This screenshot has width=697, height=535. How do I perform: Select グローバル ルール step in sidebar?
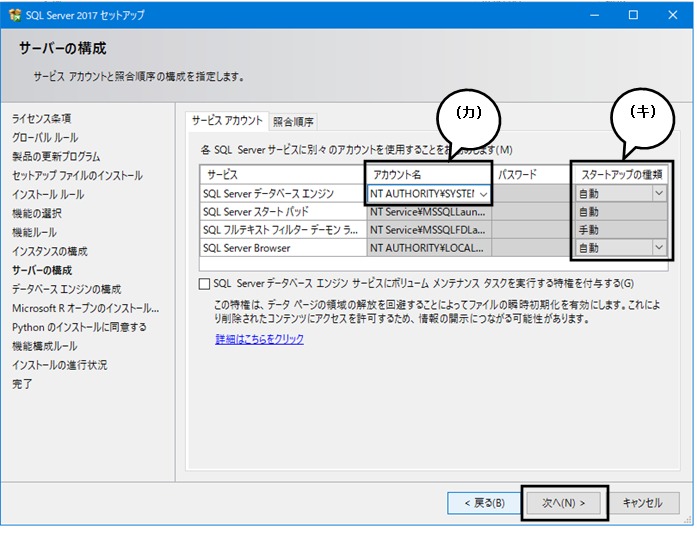coord(45,138)
